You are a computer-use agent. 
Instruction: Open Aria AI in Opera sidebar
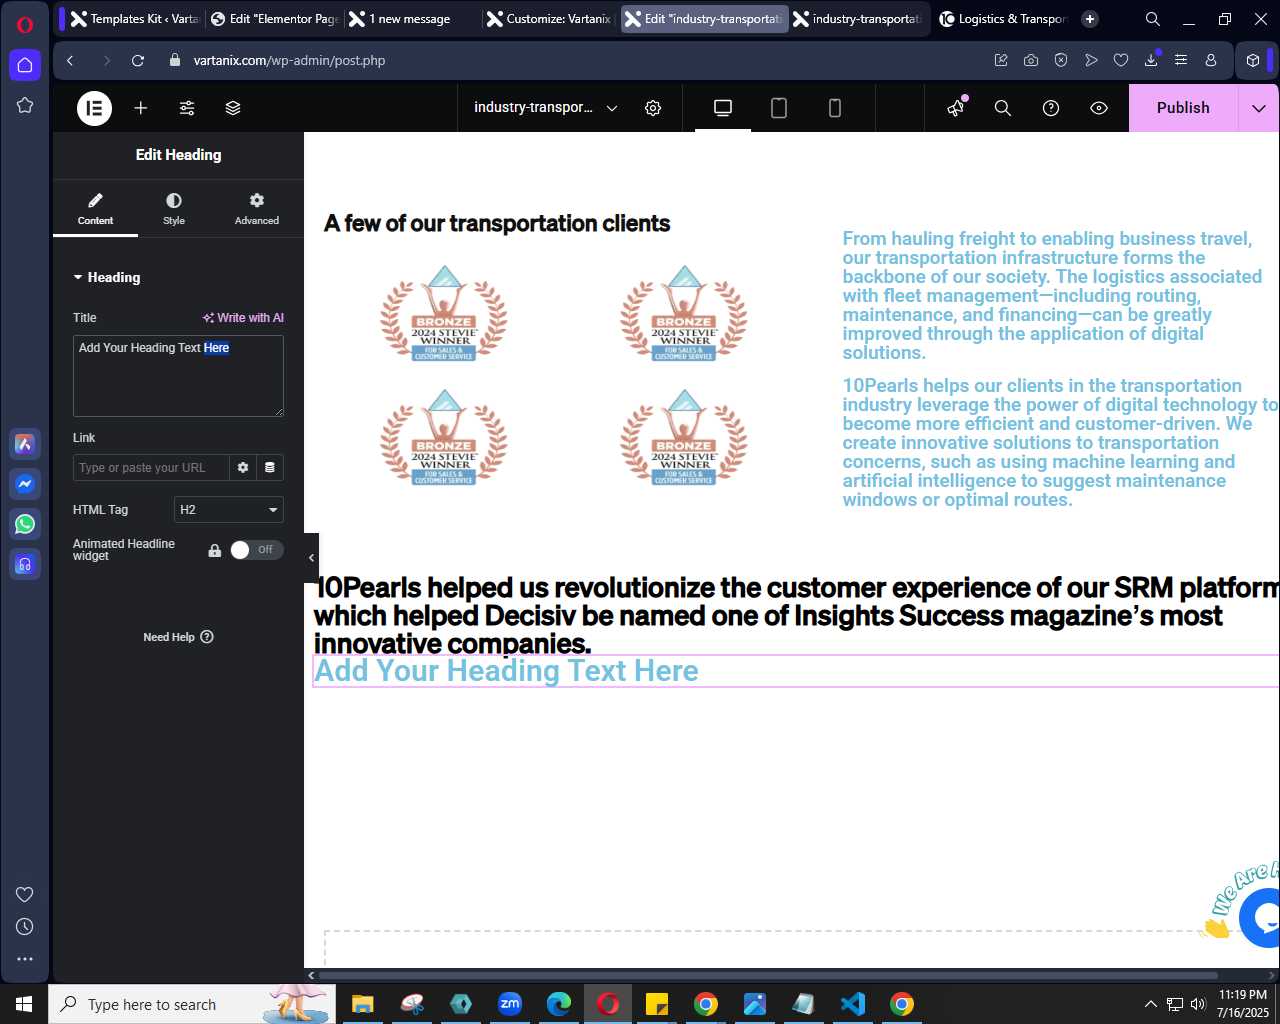pos(25,444)
